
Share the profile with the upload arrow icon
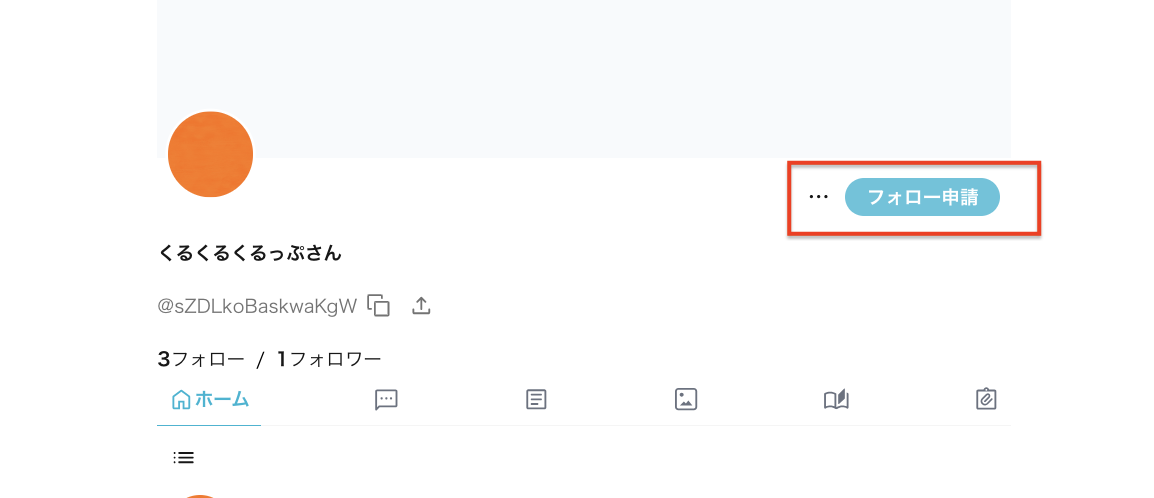pos(421,305)
